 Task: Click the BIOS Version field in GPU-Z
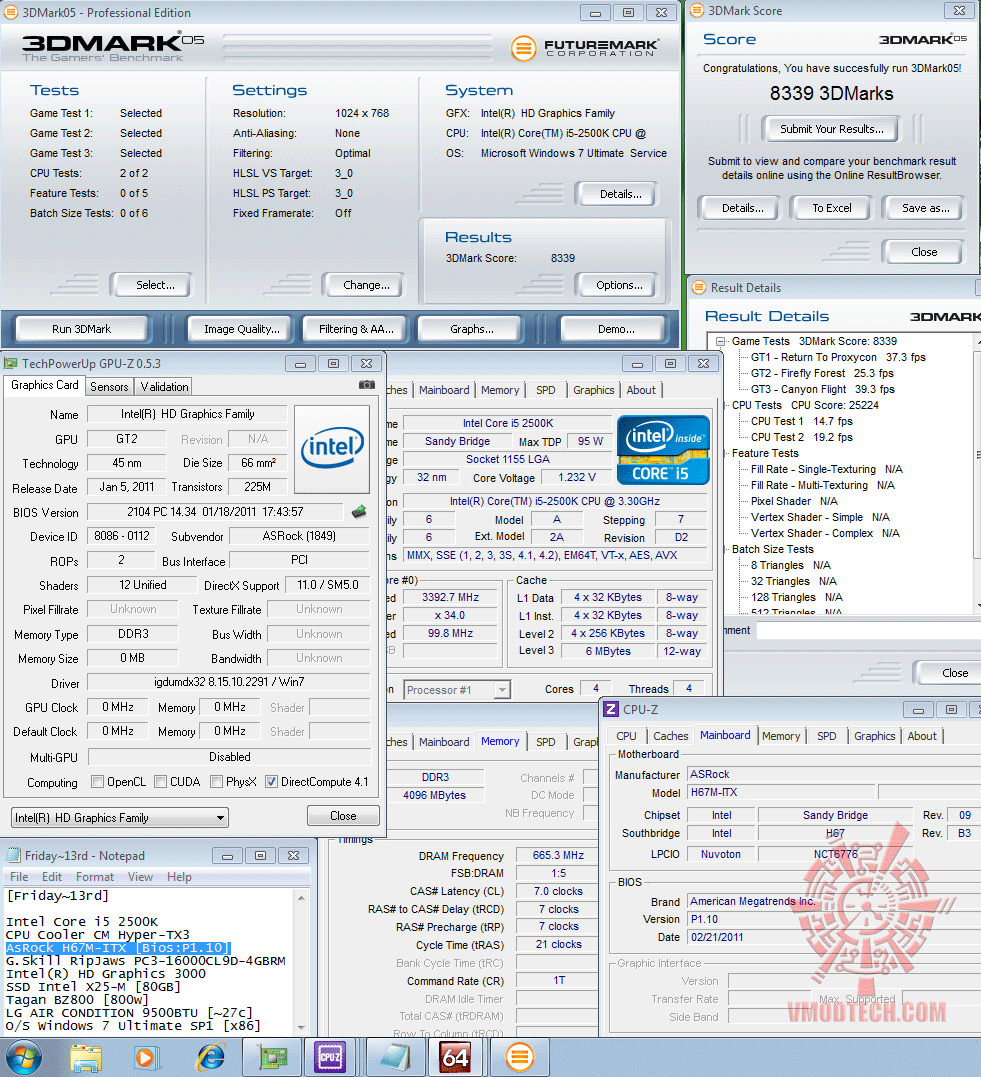pyautogui.click(x=215, y=512)
